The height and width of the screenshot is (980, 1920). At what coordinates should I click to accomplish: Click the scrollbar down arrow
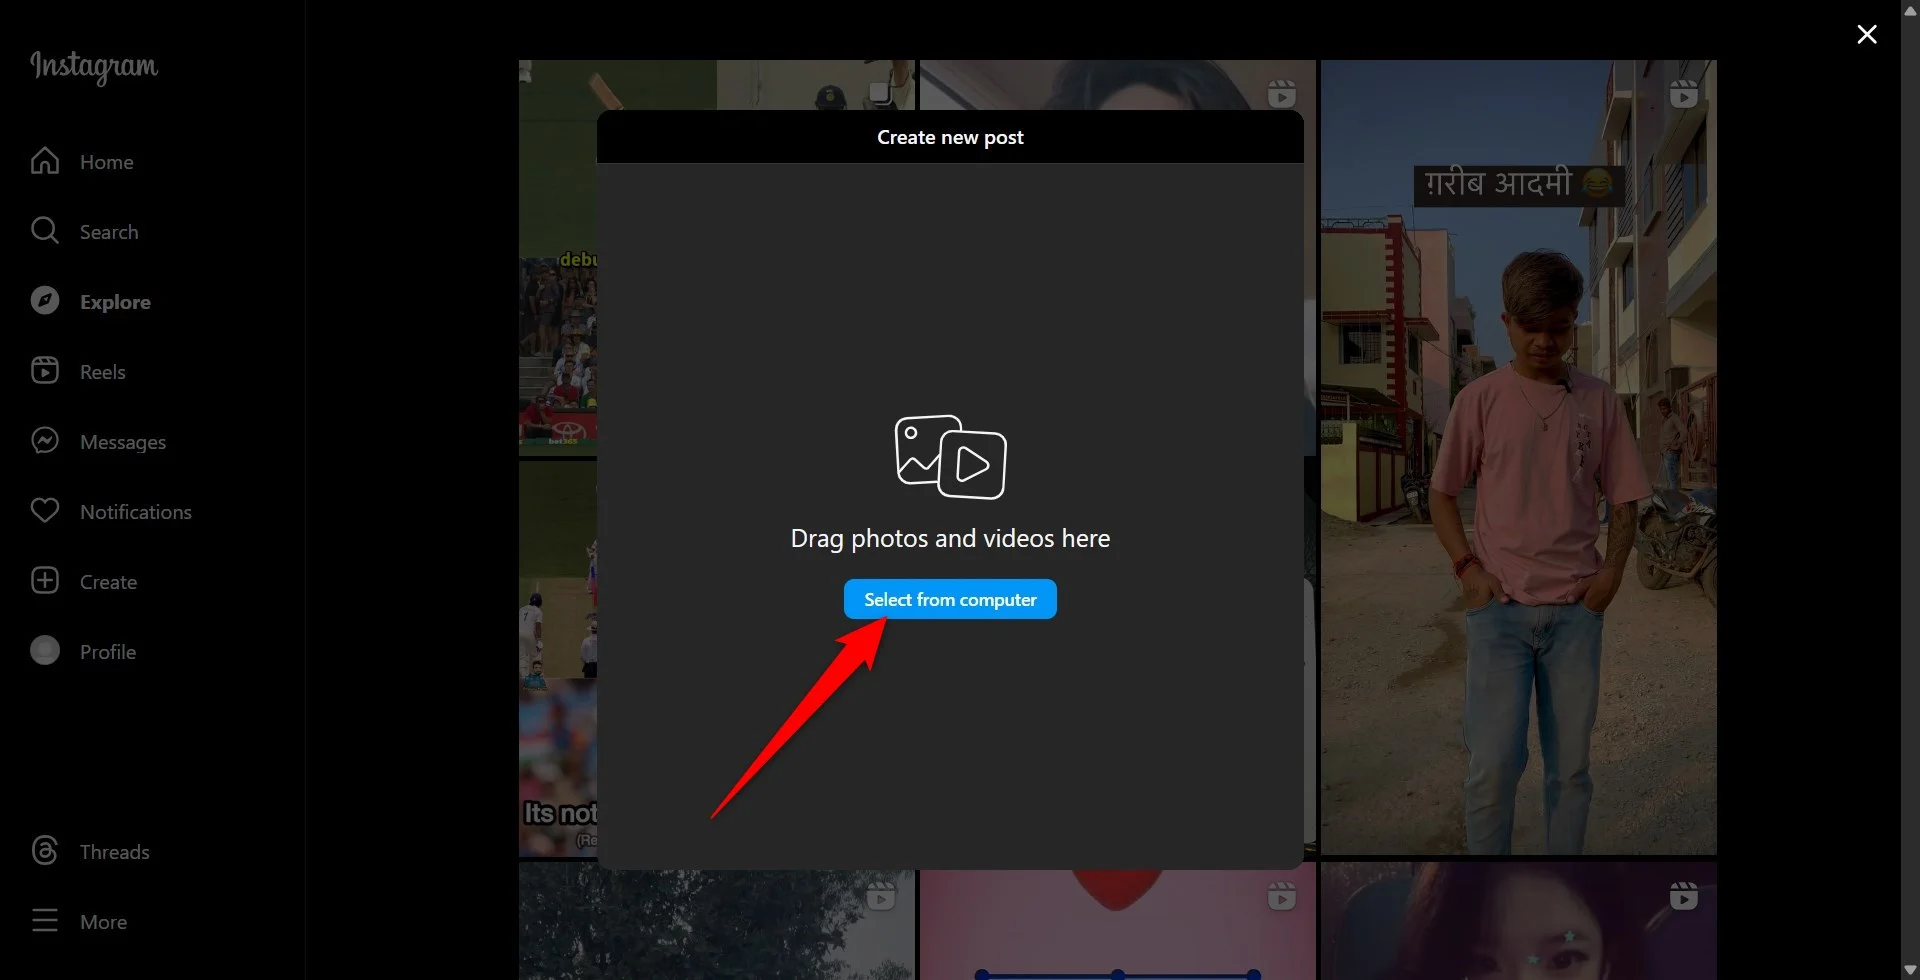coord(1910,970)
